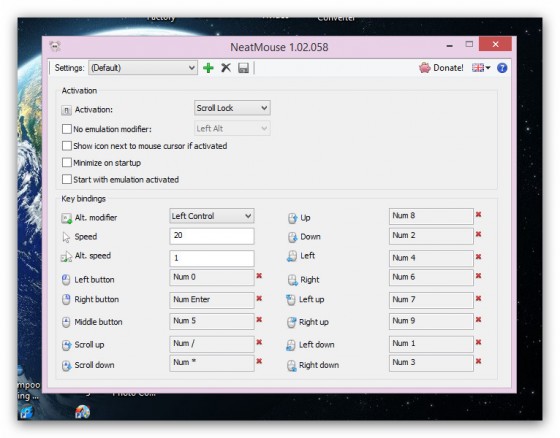Maximize the NeatMouse window
Viewport: 560px width, 438px height.
(x=469, y=44)
